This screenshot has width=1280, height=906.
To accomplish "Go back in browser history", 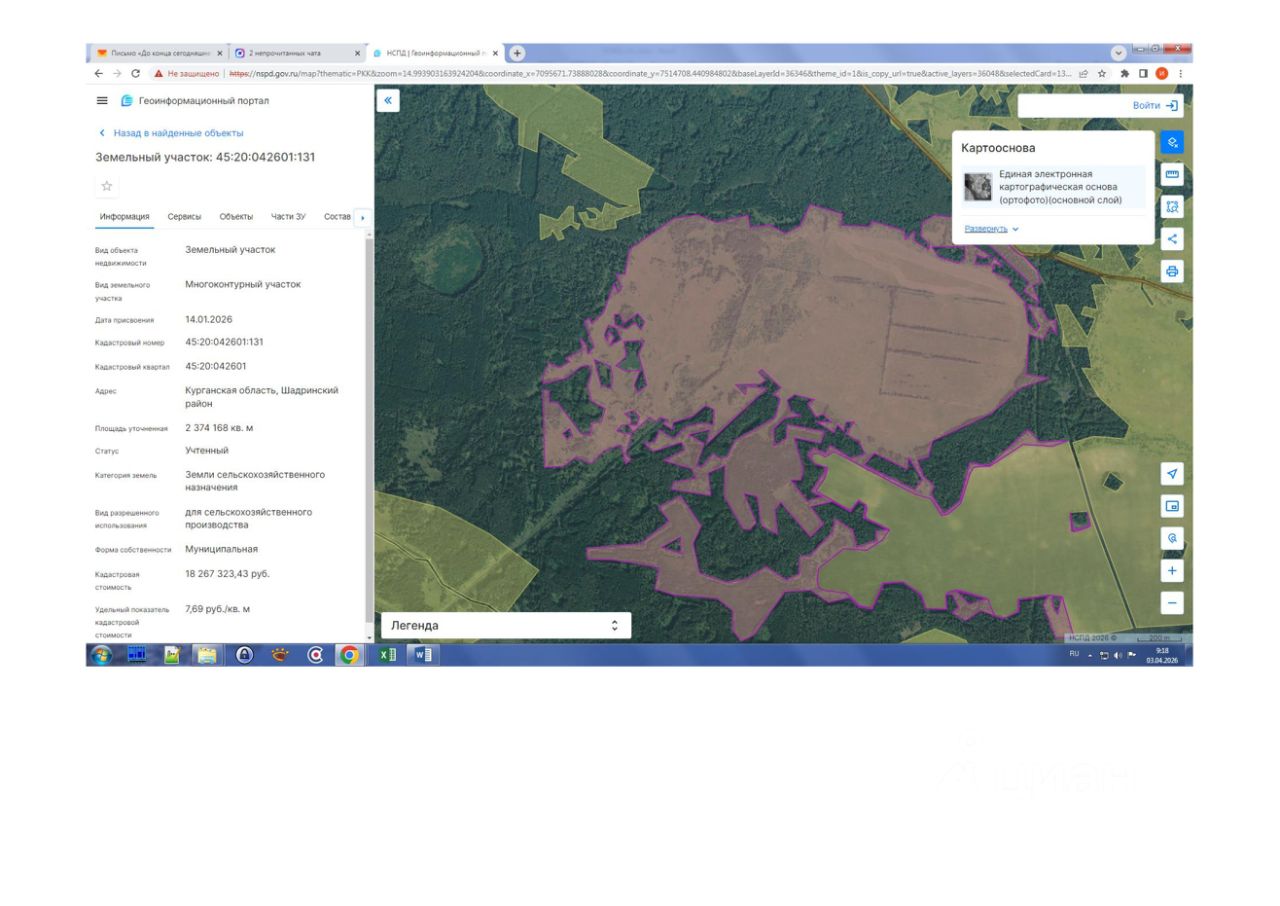I will [99, 74].
